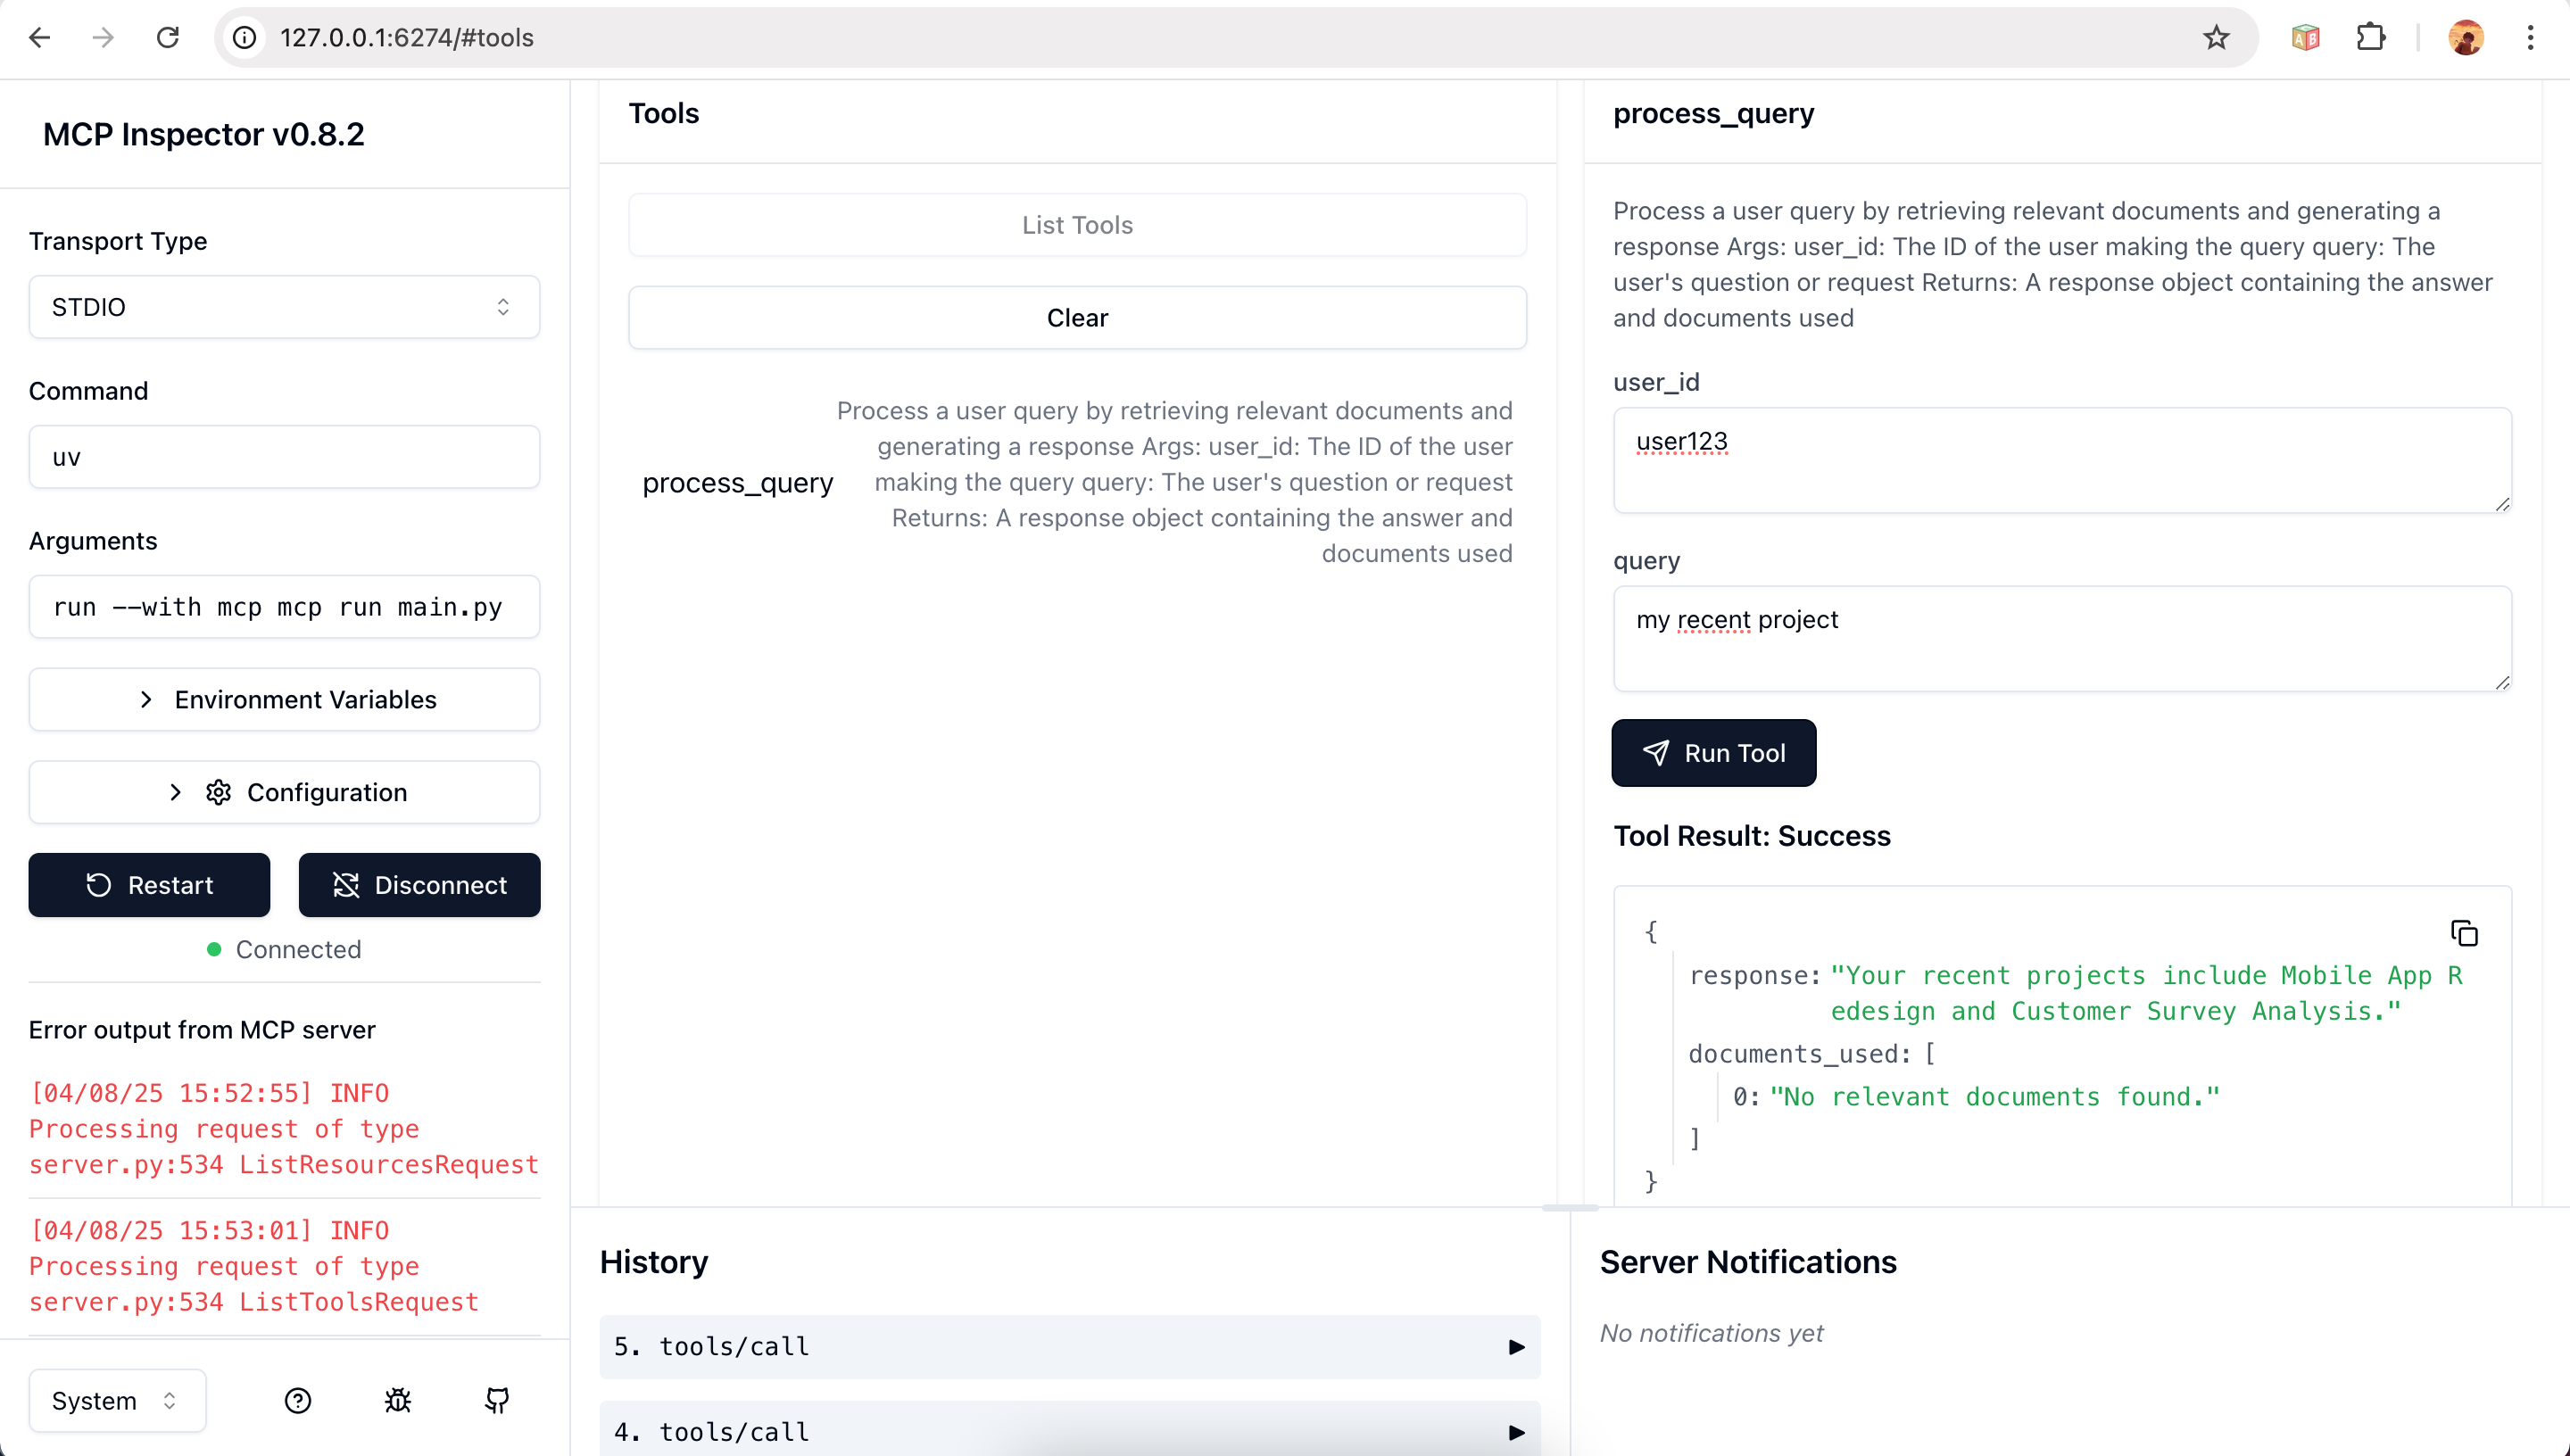Click the List Tools button
This screenshot has width=2570, height=1456.
pyautogui.click(x=1077, y=225)
